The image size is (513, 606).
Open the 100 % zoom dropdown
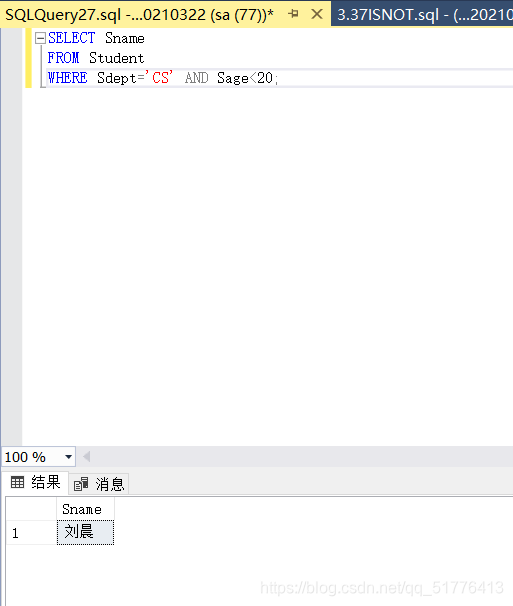click(x=68, y=457)
